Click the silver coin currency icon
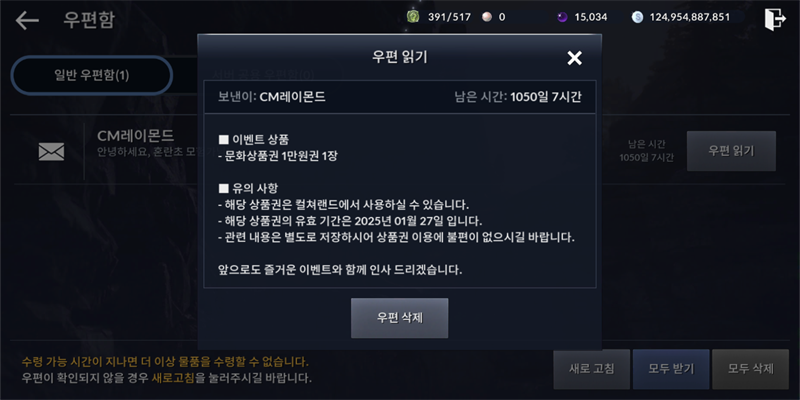This screenshot has height=400, width=800. (x=637, y=17)
